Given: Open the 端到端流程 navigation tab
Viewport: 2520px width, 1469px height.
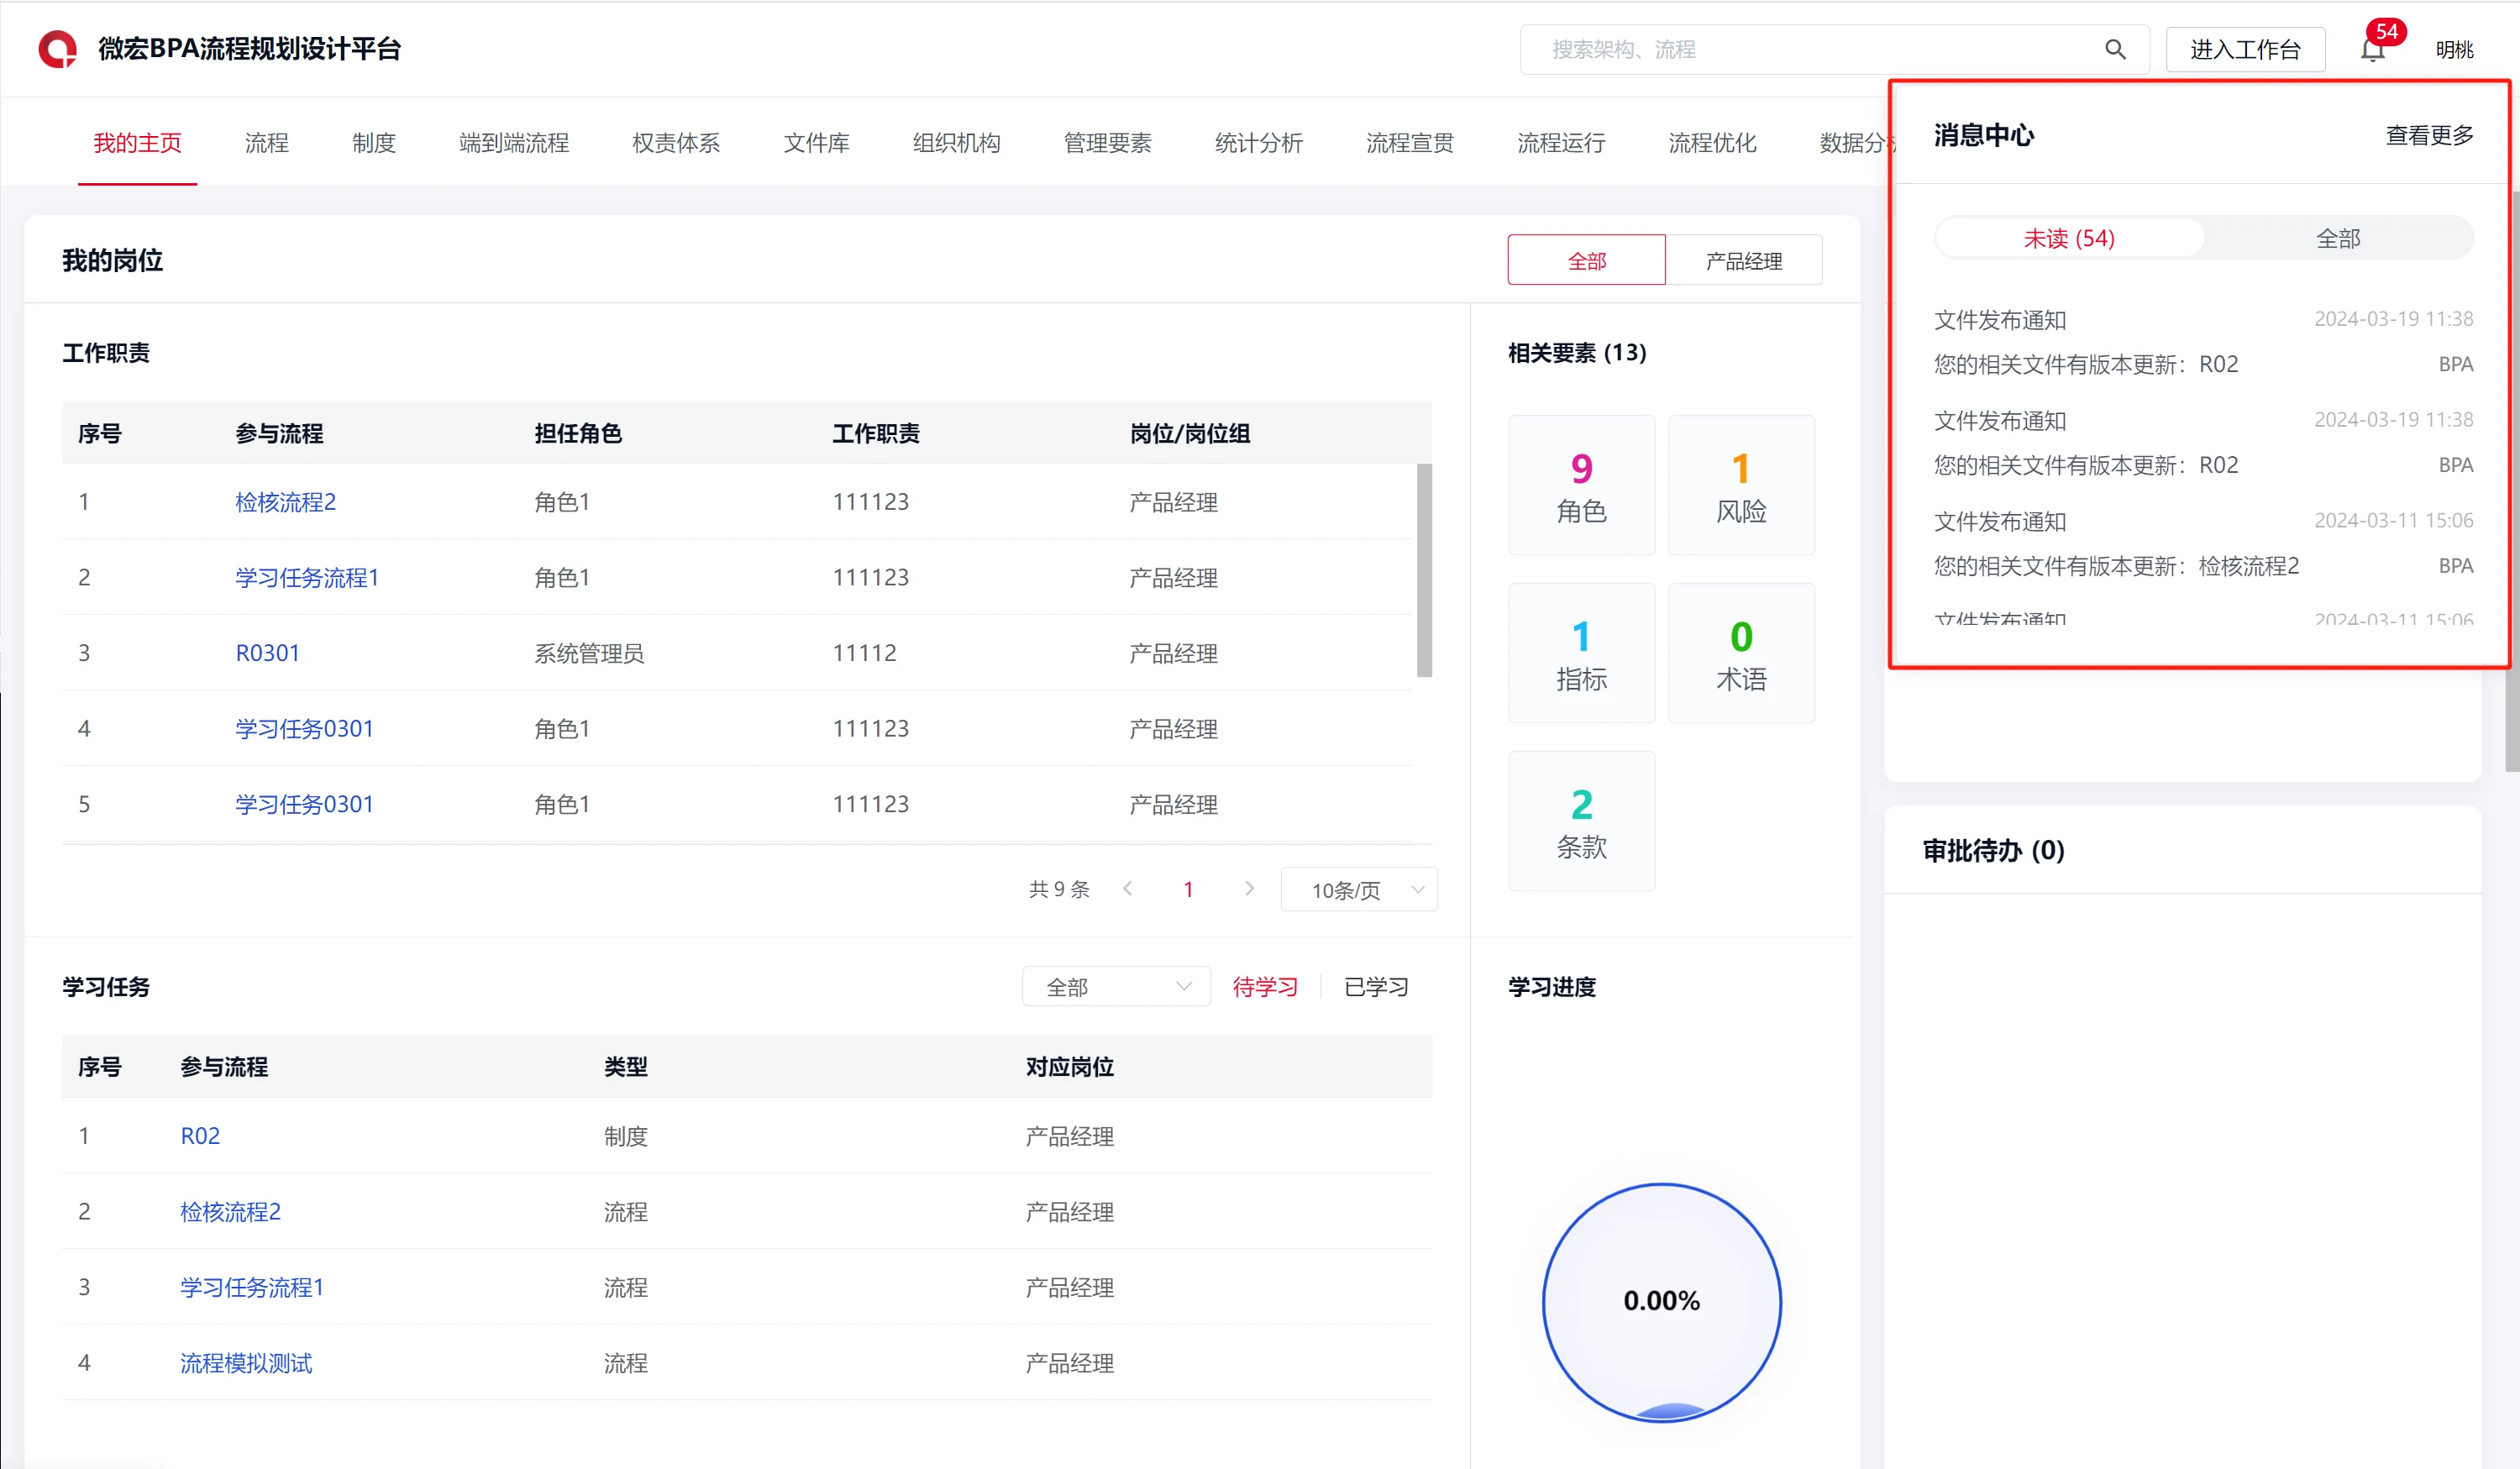Looking at the screenshot, I should click(x=513, y=143).
